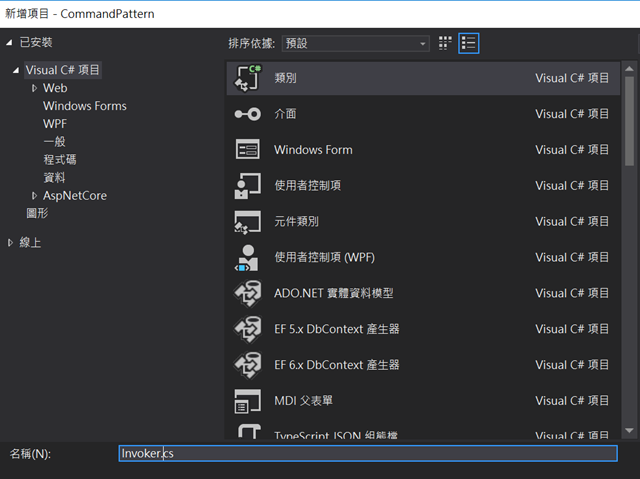The height and width of the screenshot is (479, 640).
Task: Click the template list scroll down arrow
Action: (629, 430)
